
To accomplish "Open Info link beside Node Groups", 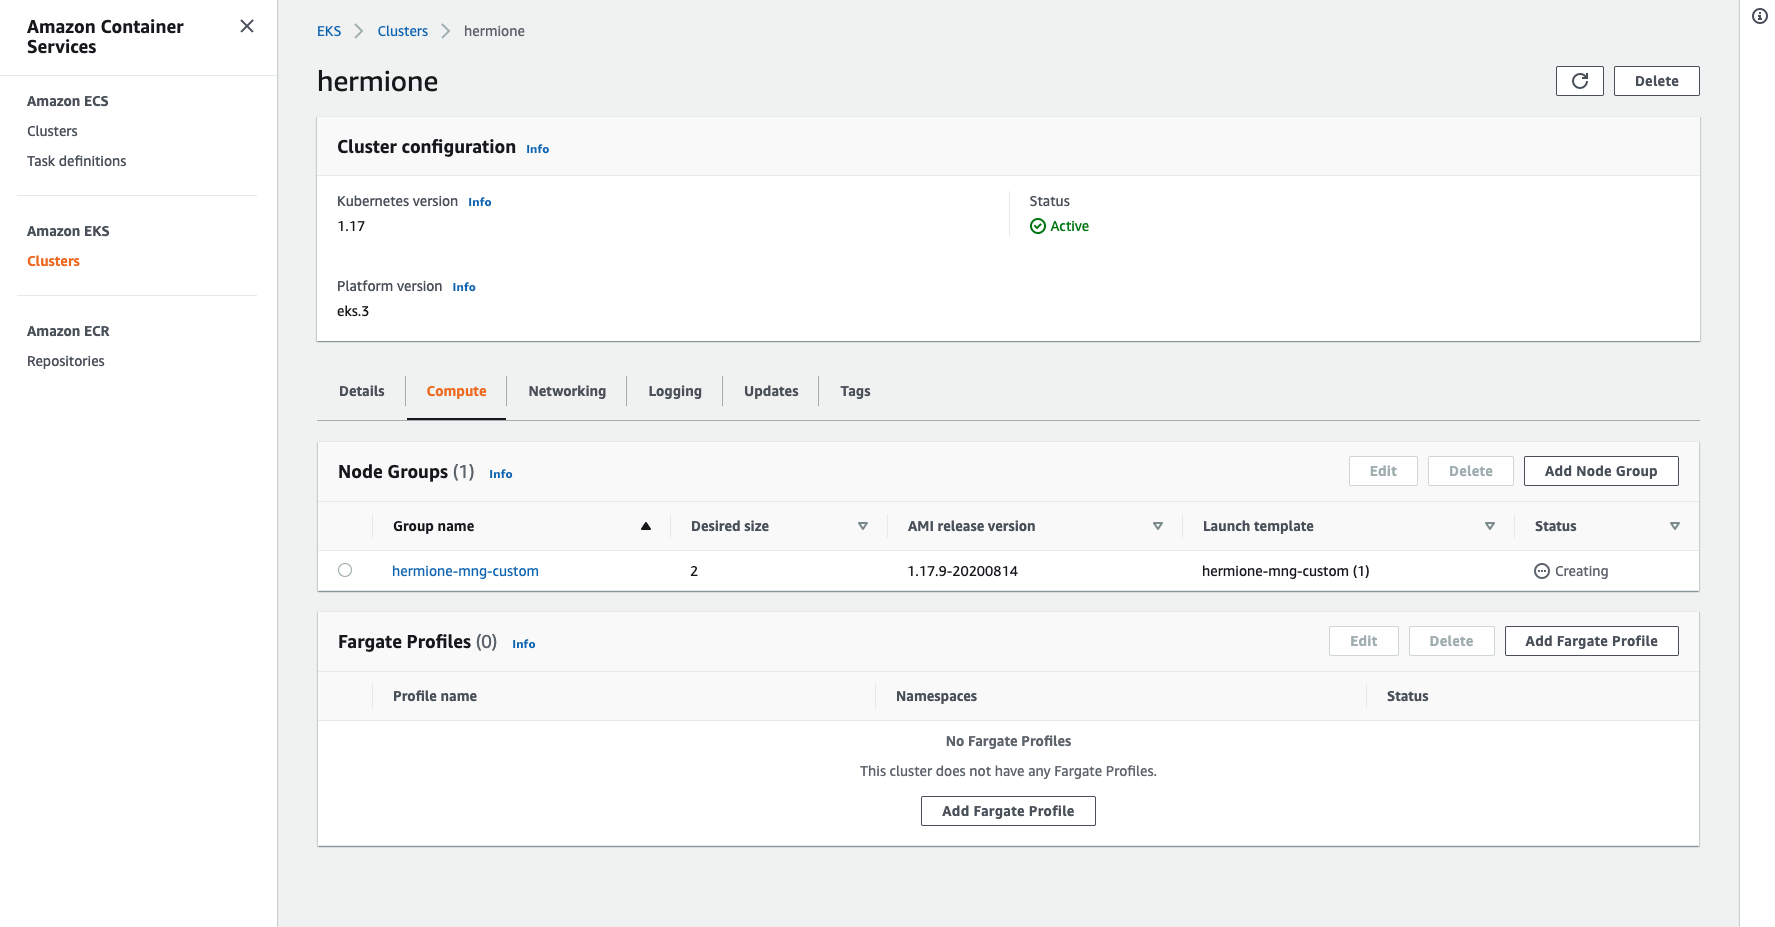I will (501, 474).
